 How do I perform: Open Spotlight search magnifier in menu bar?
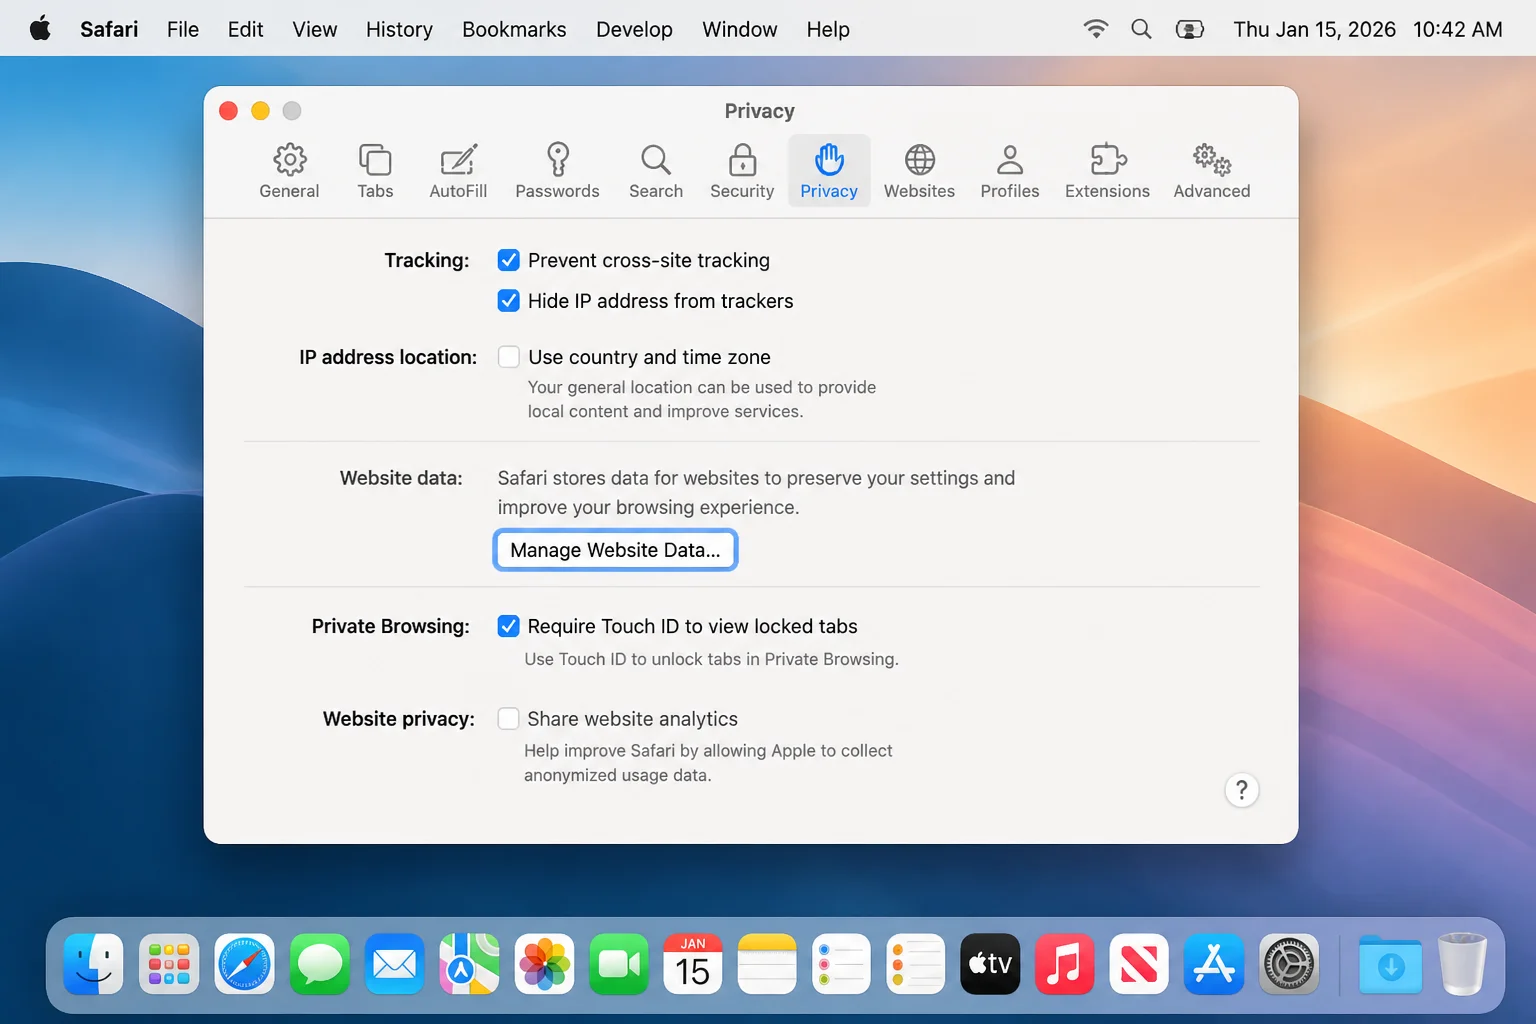point(1141,29)
